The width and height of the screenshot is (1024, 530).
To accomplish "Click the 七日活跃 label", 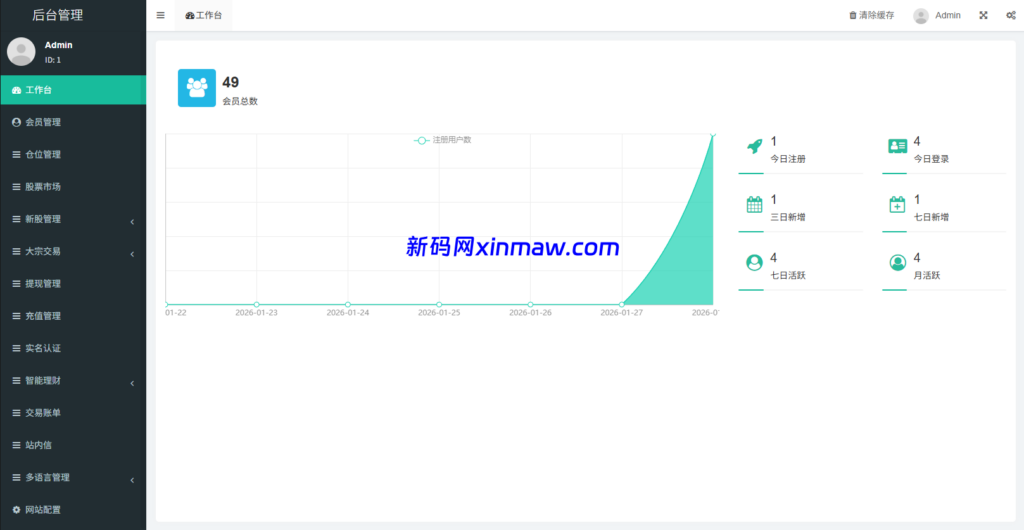I will point(788,275).
